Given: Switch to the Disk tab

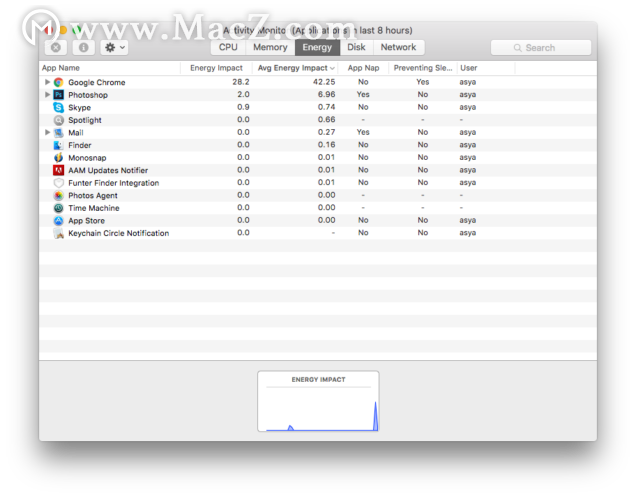Looking at the screenshot, I should tap(356, 47).
